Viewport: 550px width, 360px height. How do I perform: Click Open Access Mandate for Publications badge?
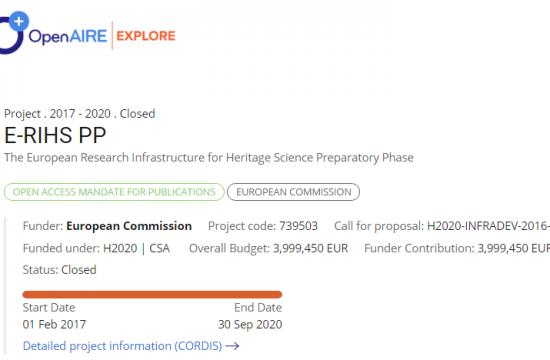pyautogui.click(x=114, y=192)
